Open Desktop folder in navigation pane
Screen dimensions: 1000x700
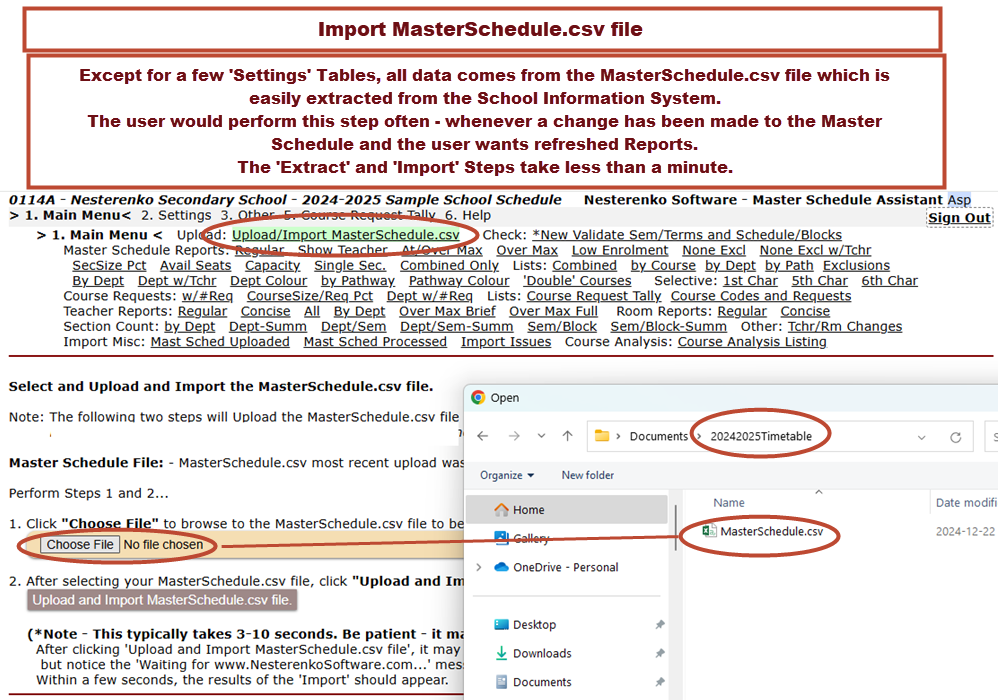pyautogui.click(x=533, y=624)
